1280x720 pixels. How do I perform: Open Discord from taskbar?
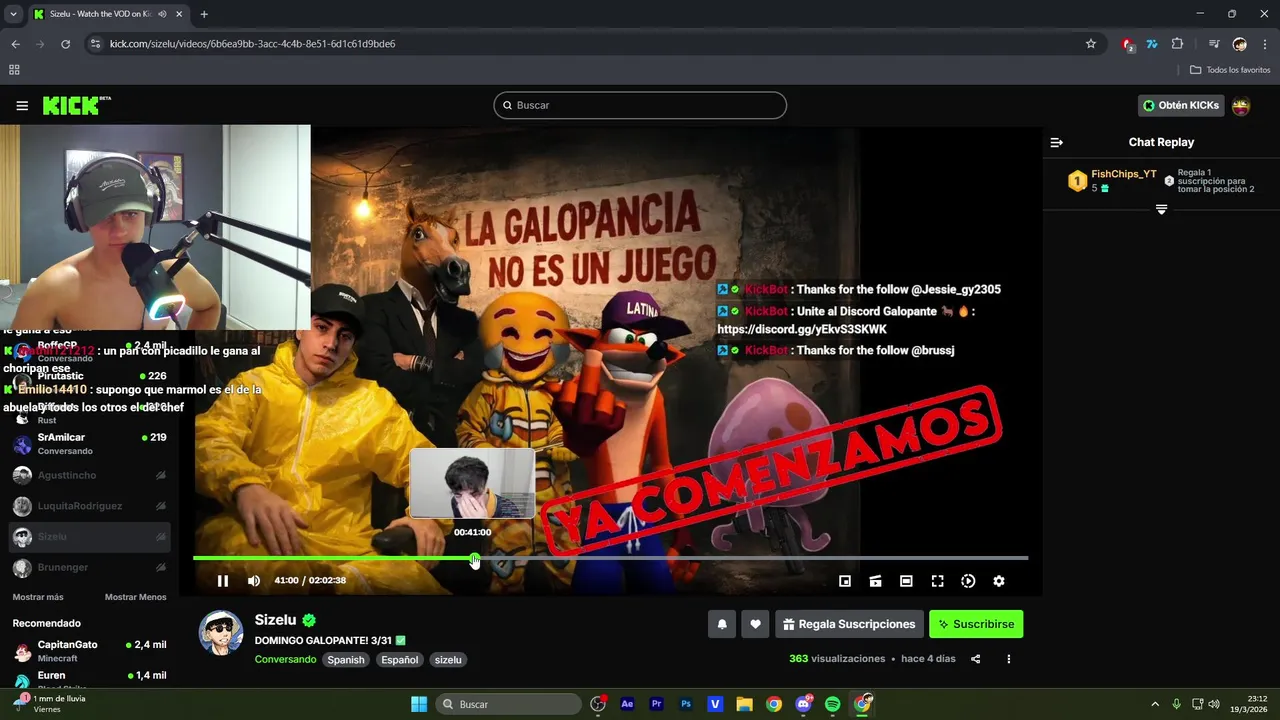[x=803, y=704]
